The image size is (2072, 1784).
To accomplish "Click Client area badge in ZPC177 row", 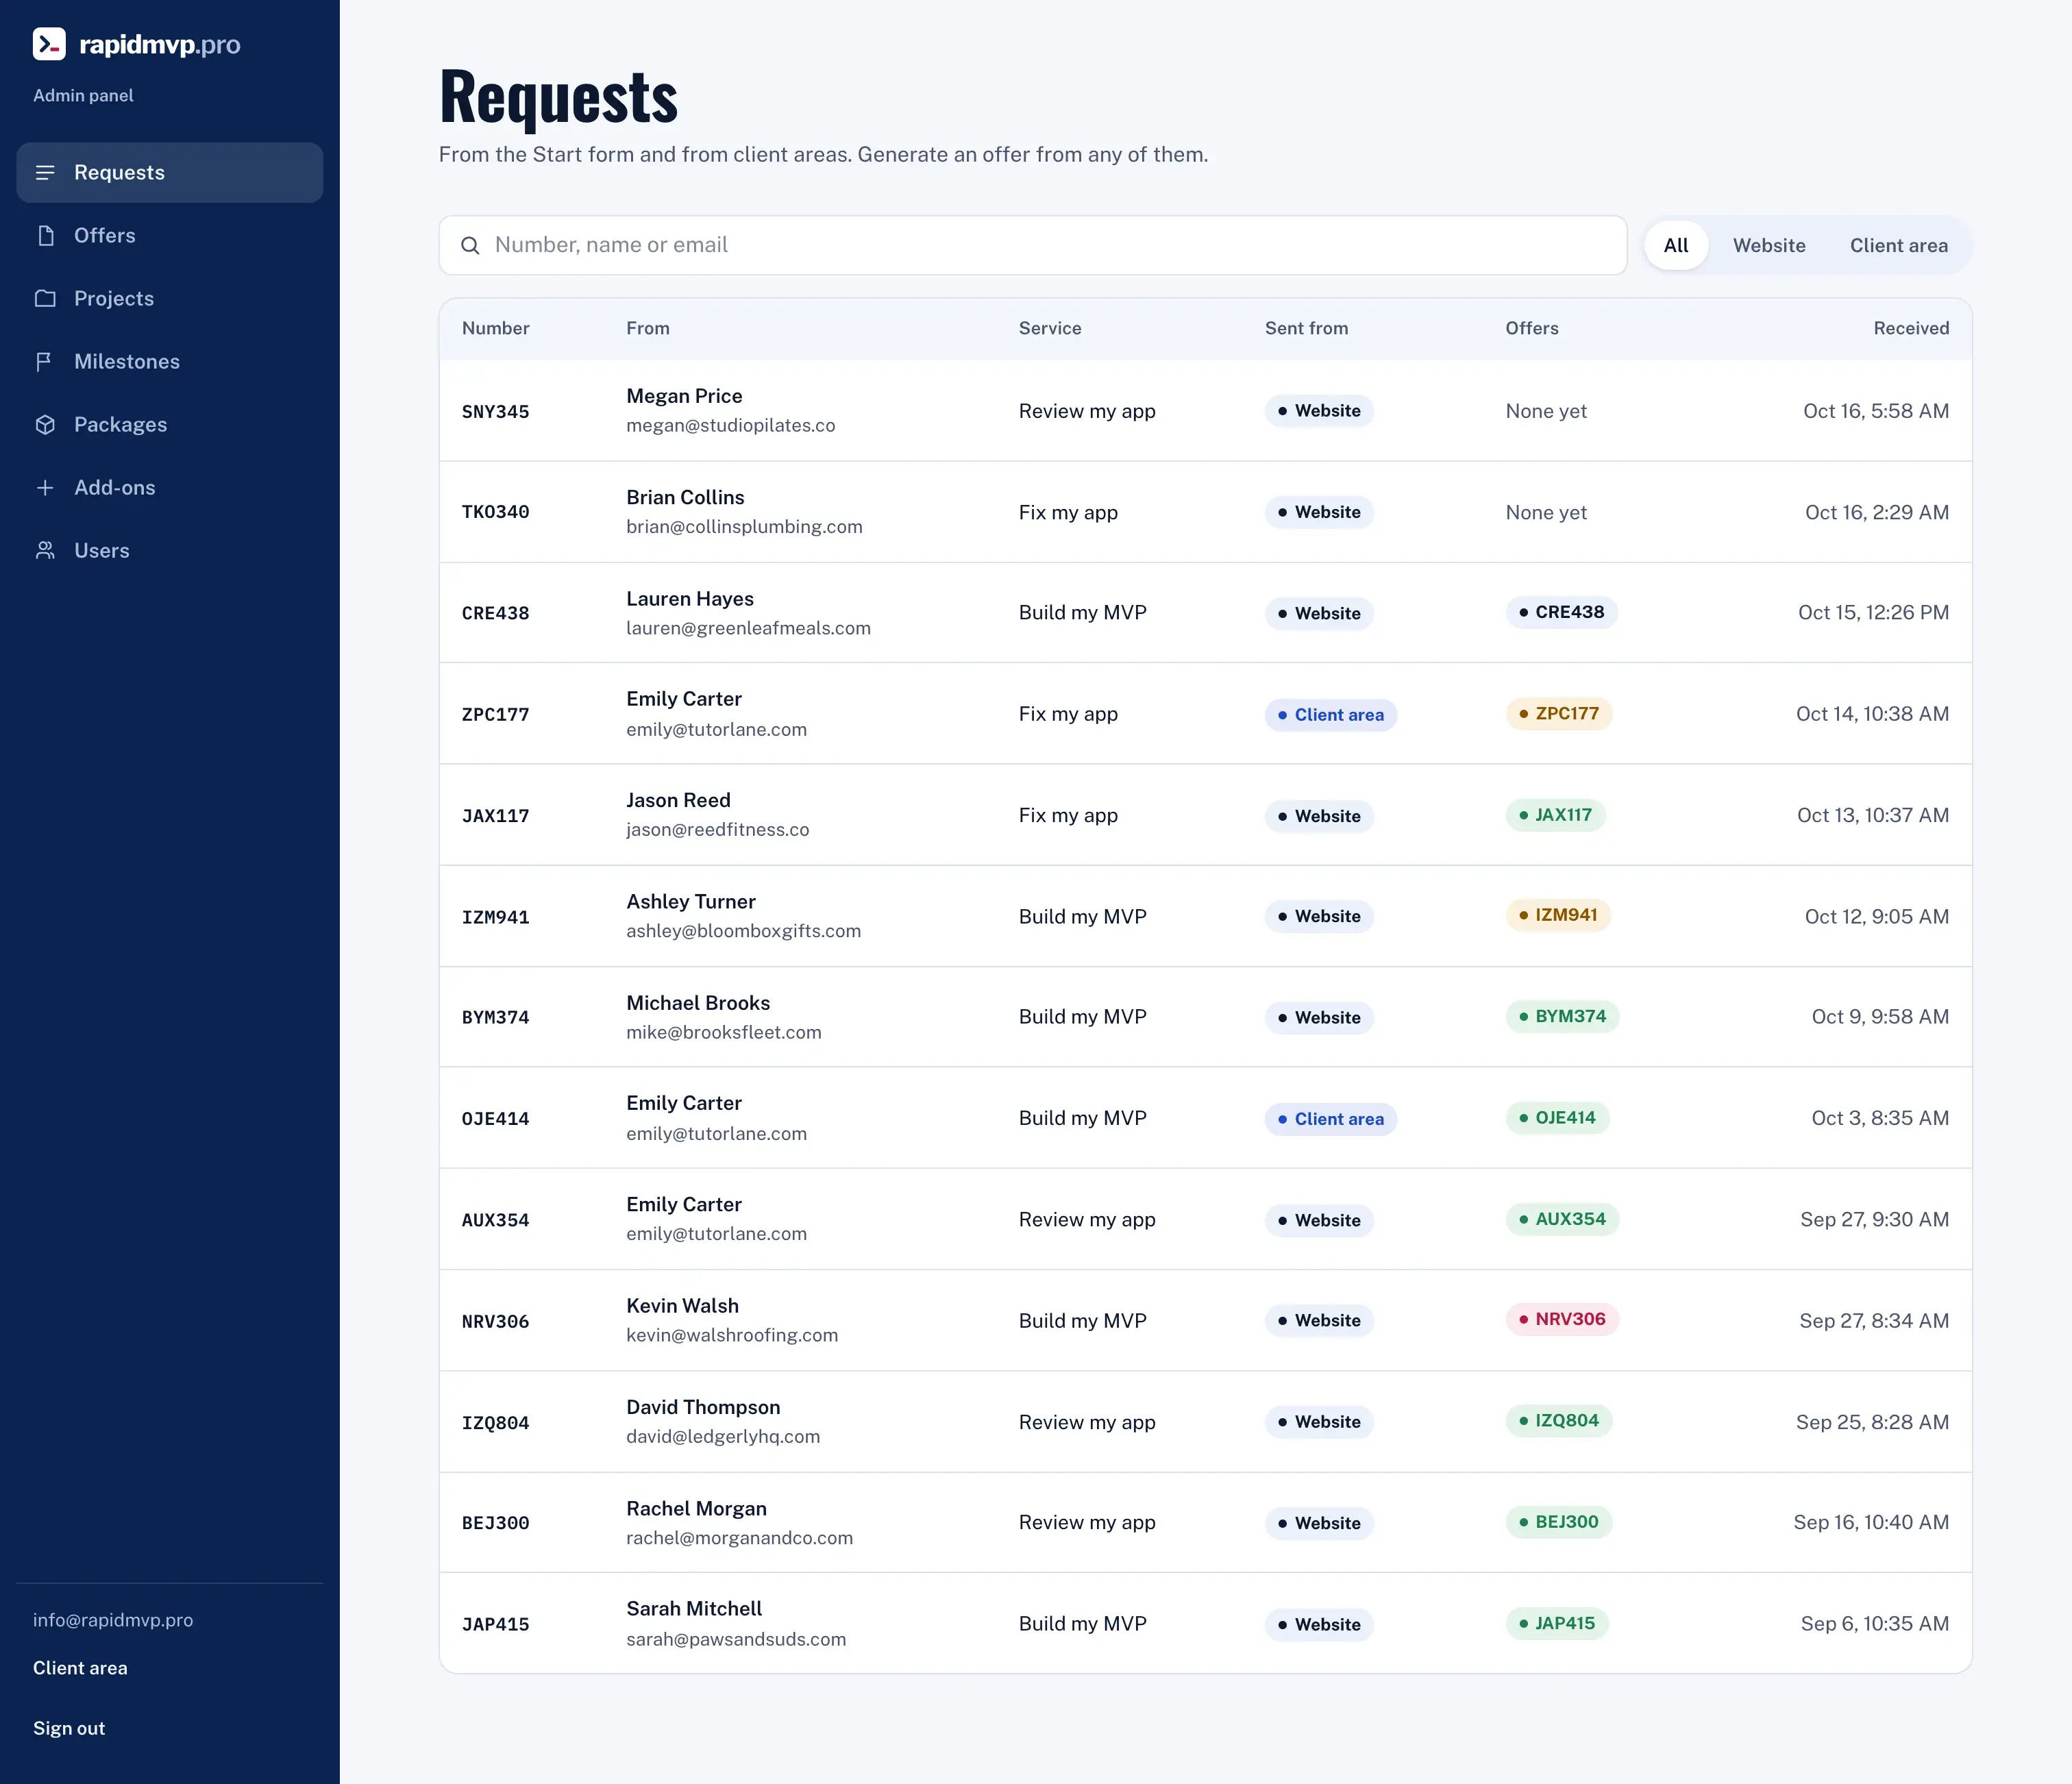I will (x=1330, y=715).
